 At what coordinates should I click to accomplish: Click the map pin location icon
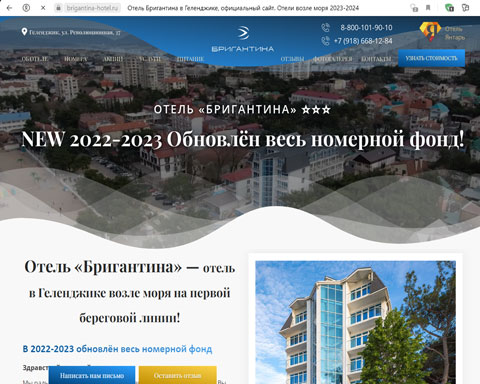pos(24,32)
